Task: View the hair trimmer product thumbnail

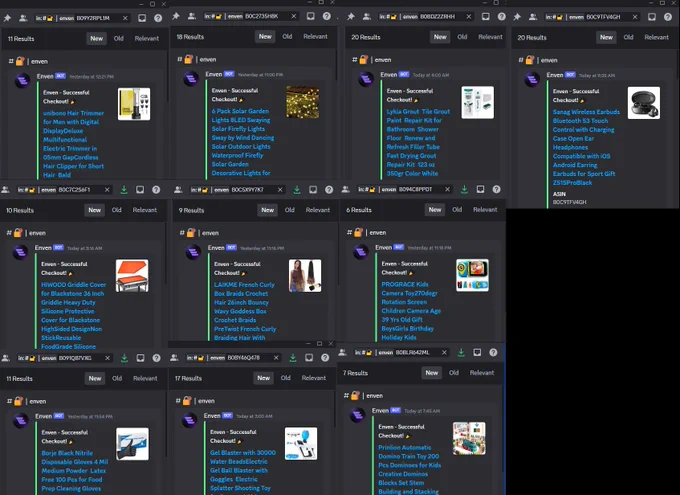Action: point(134,104)
